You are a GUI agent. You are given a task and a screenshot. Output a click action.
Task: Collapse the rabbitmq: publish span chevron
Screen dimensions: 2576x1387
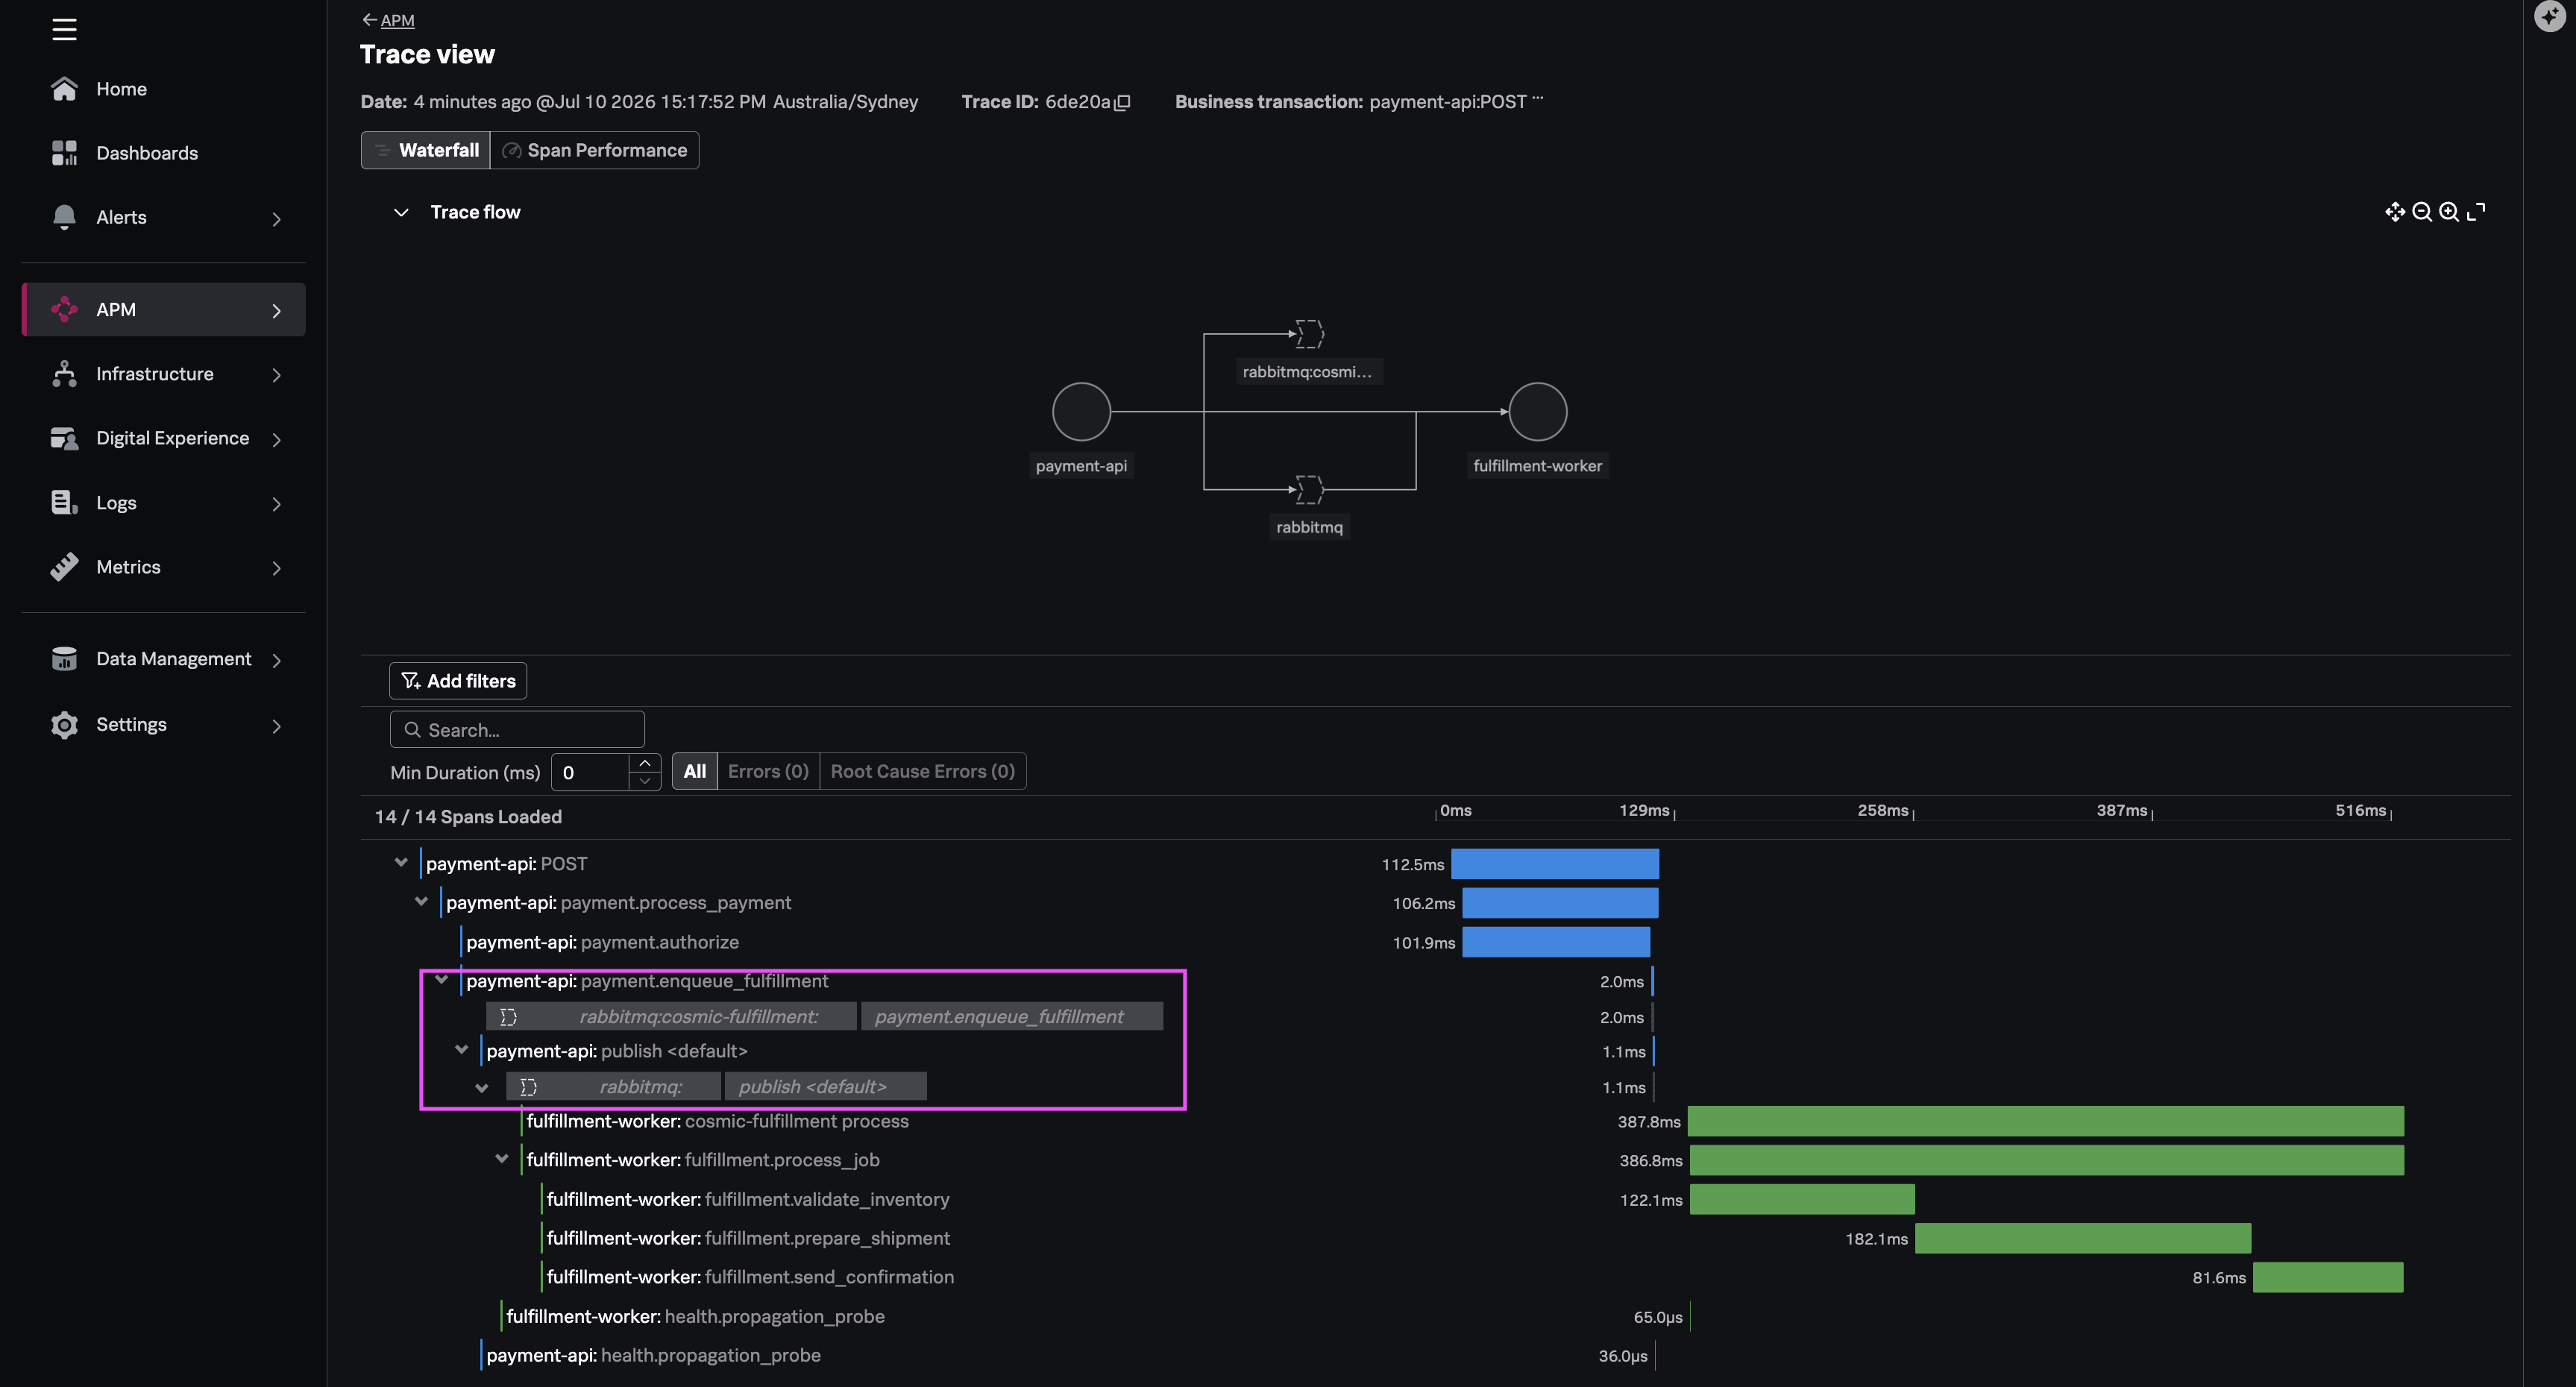point(481,1088)
